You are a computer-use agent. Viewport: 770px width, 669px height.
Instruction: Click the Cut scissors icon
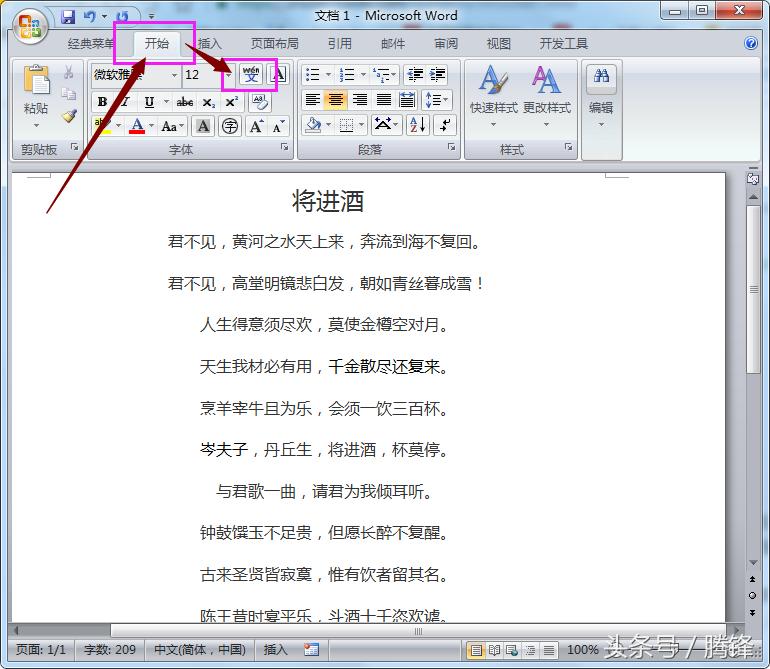69,72
